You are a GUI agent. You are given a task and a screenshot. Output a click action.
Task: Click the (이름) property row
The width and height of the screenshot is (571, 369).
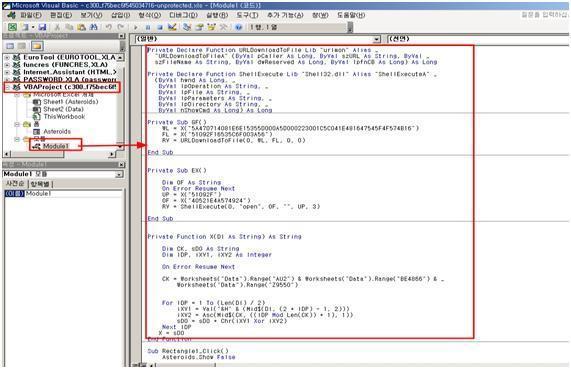14,194
